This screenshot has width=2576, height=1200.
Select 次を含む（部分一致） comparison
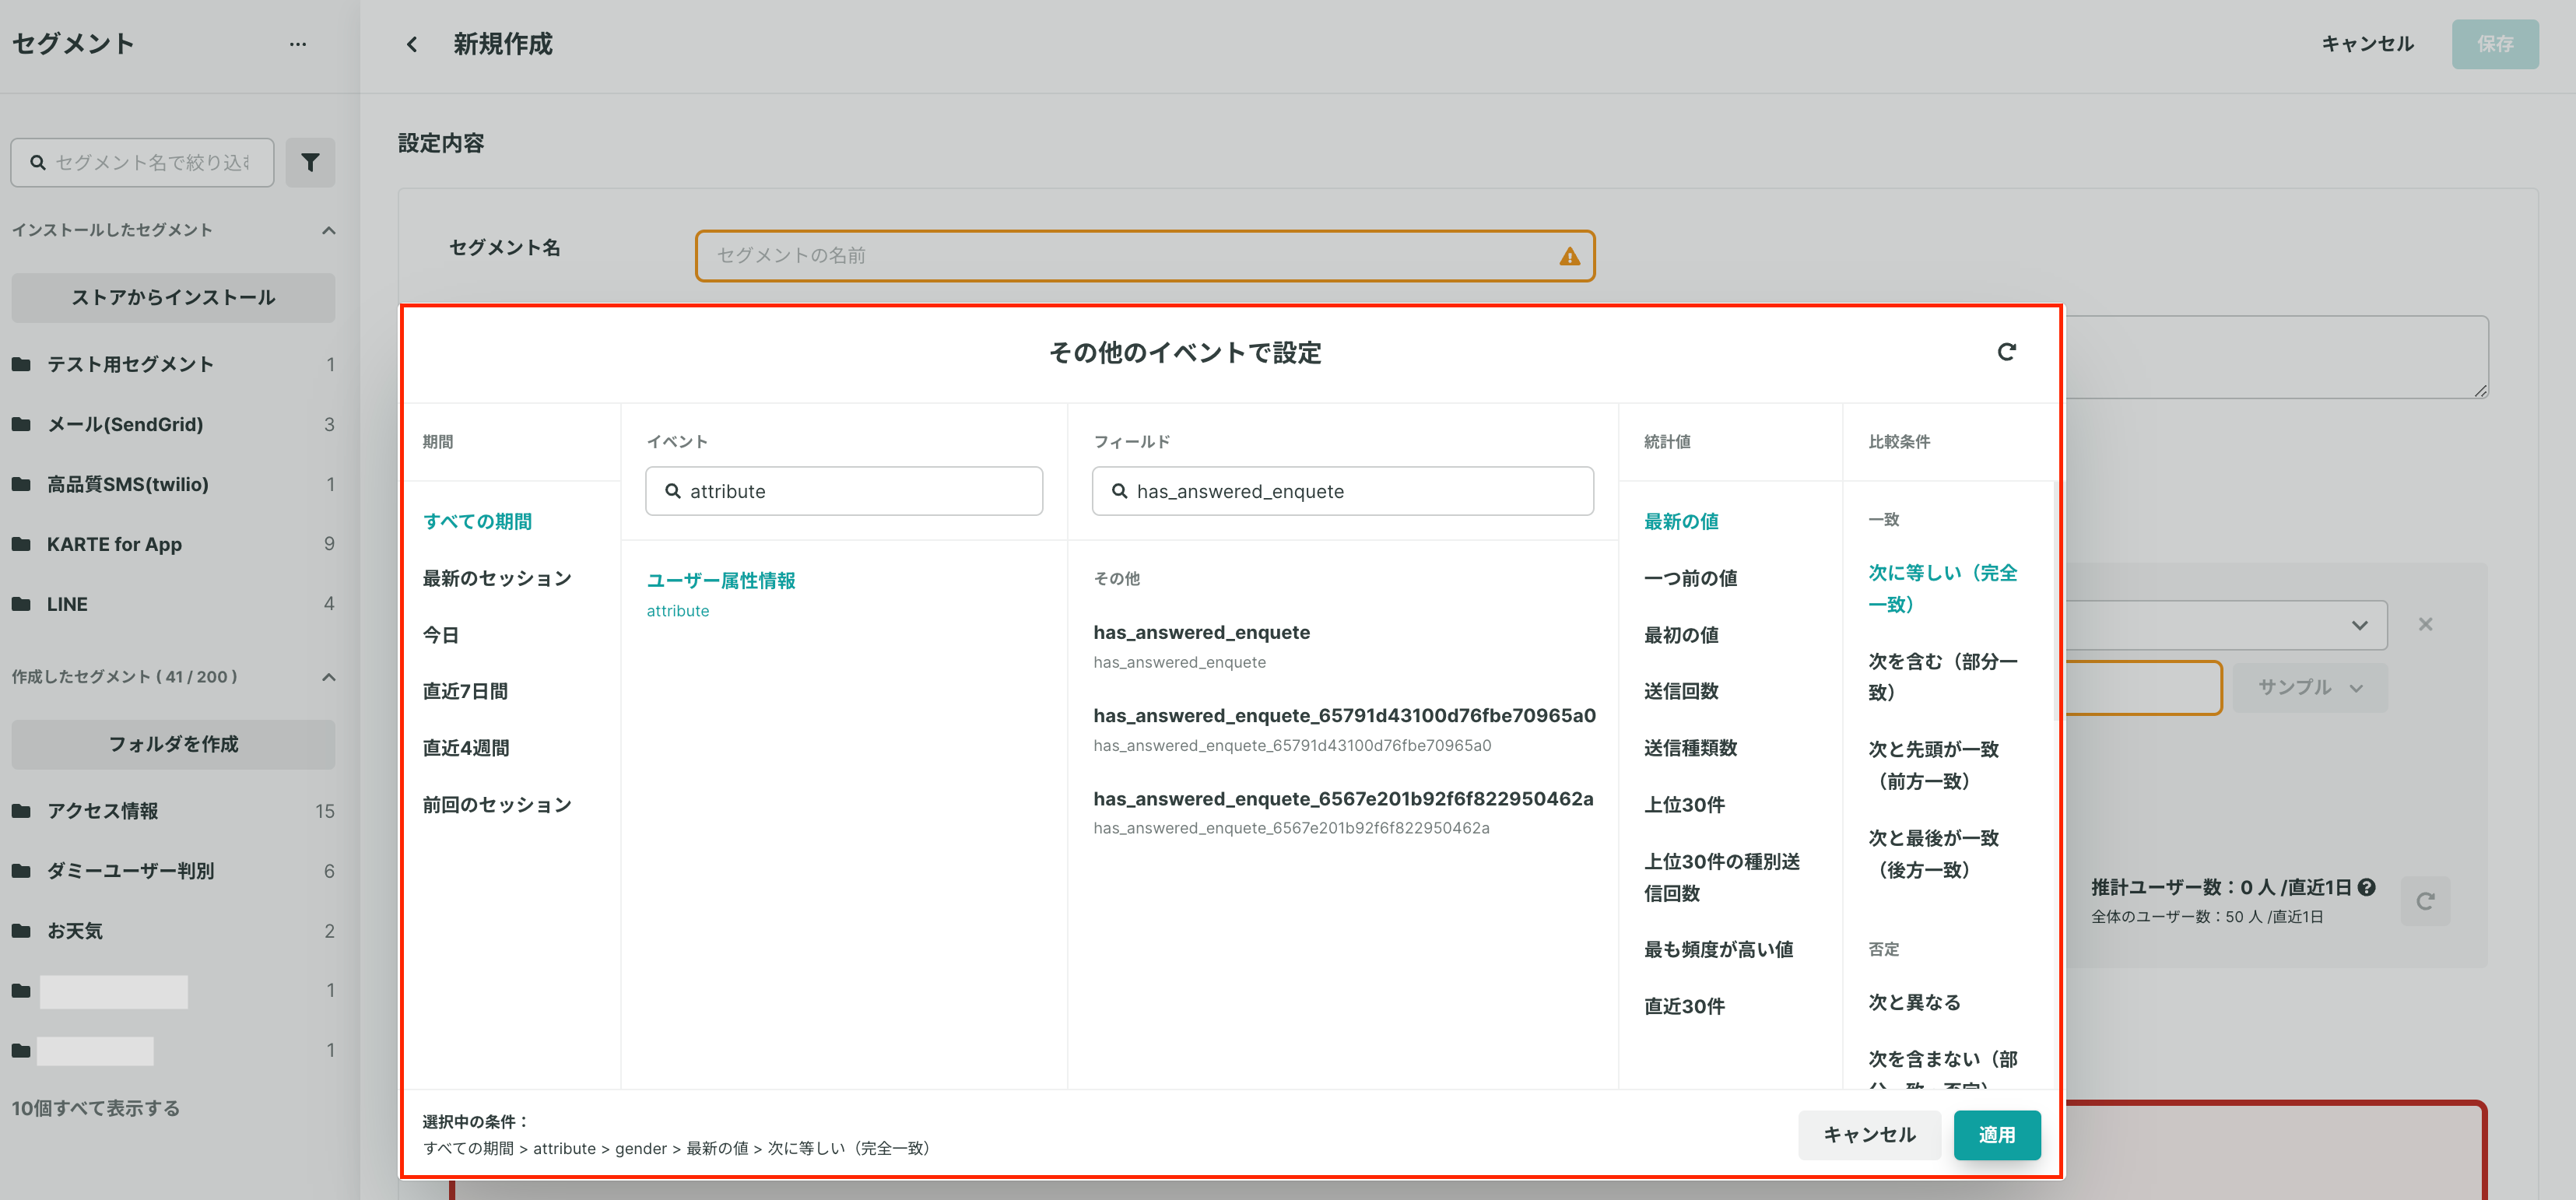pos(1942,677)
